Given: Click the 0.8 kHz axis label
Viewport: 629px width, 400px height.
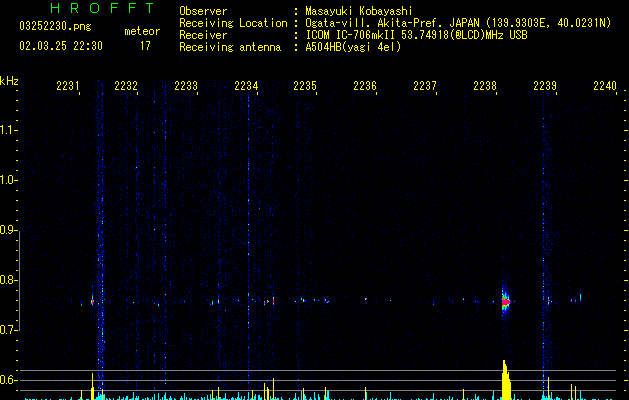Looking at the screenshot, I should [8, 280].
